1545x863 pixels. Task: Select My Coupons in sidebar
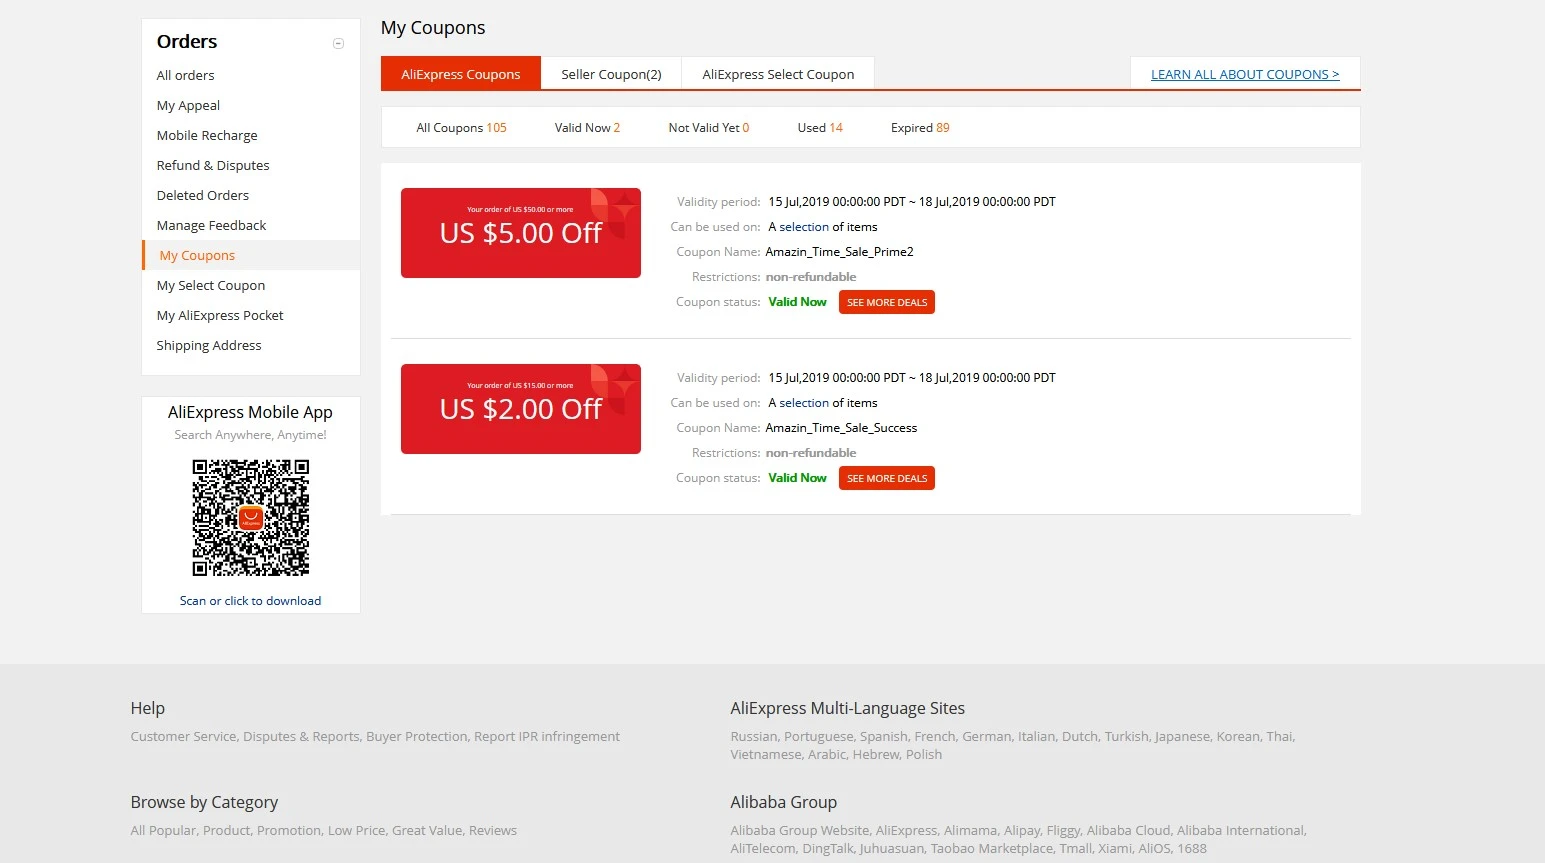click(x=197, y=255)
